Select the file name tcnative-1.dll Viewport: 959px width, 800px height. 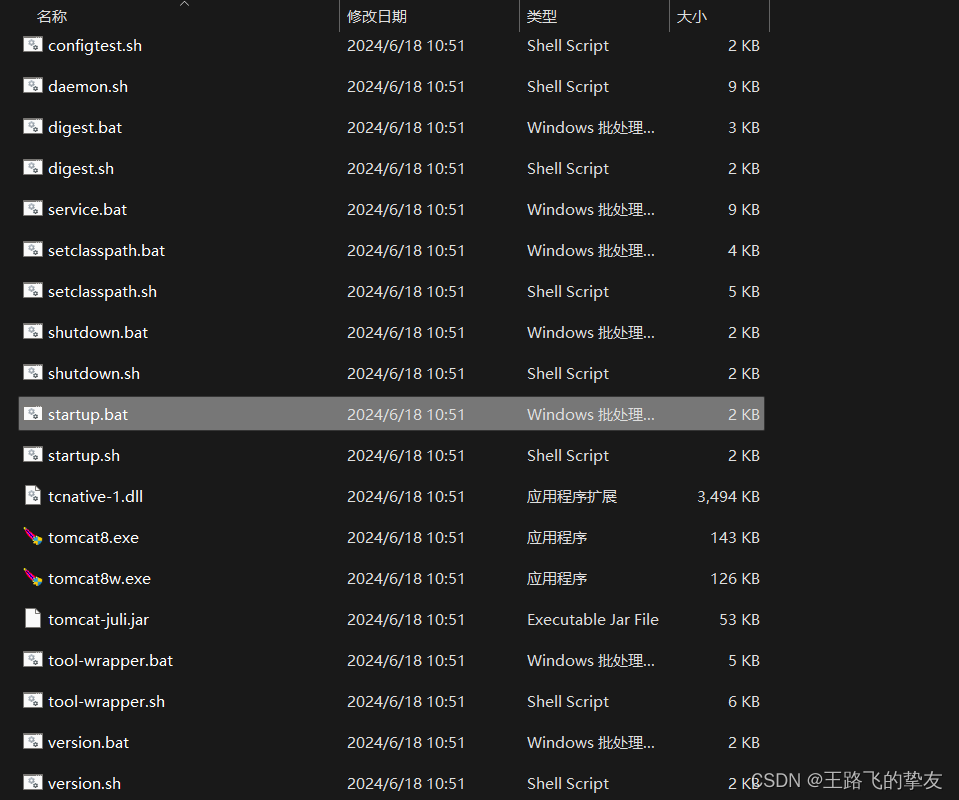tap(95, 496)
